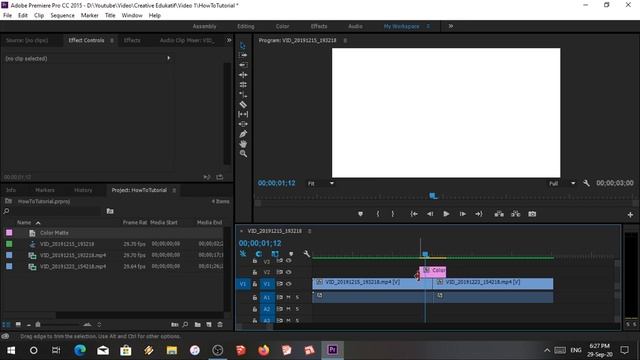
Task: Add a marker from the Program Monitor
Action: point(360,214)
